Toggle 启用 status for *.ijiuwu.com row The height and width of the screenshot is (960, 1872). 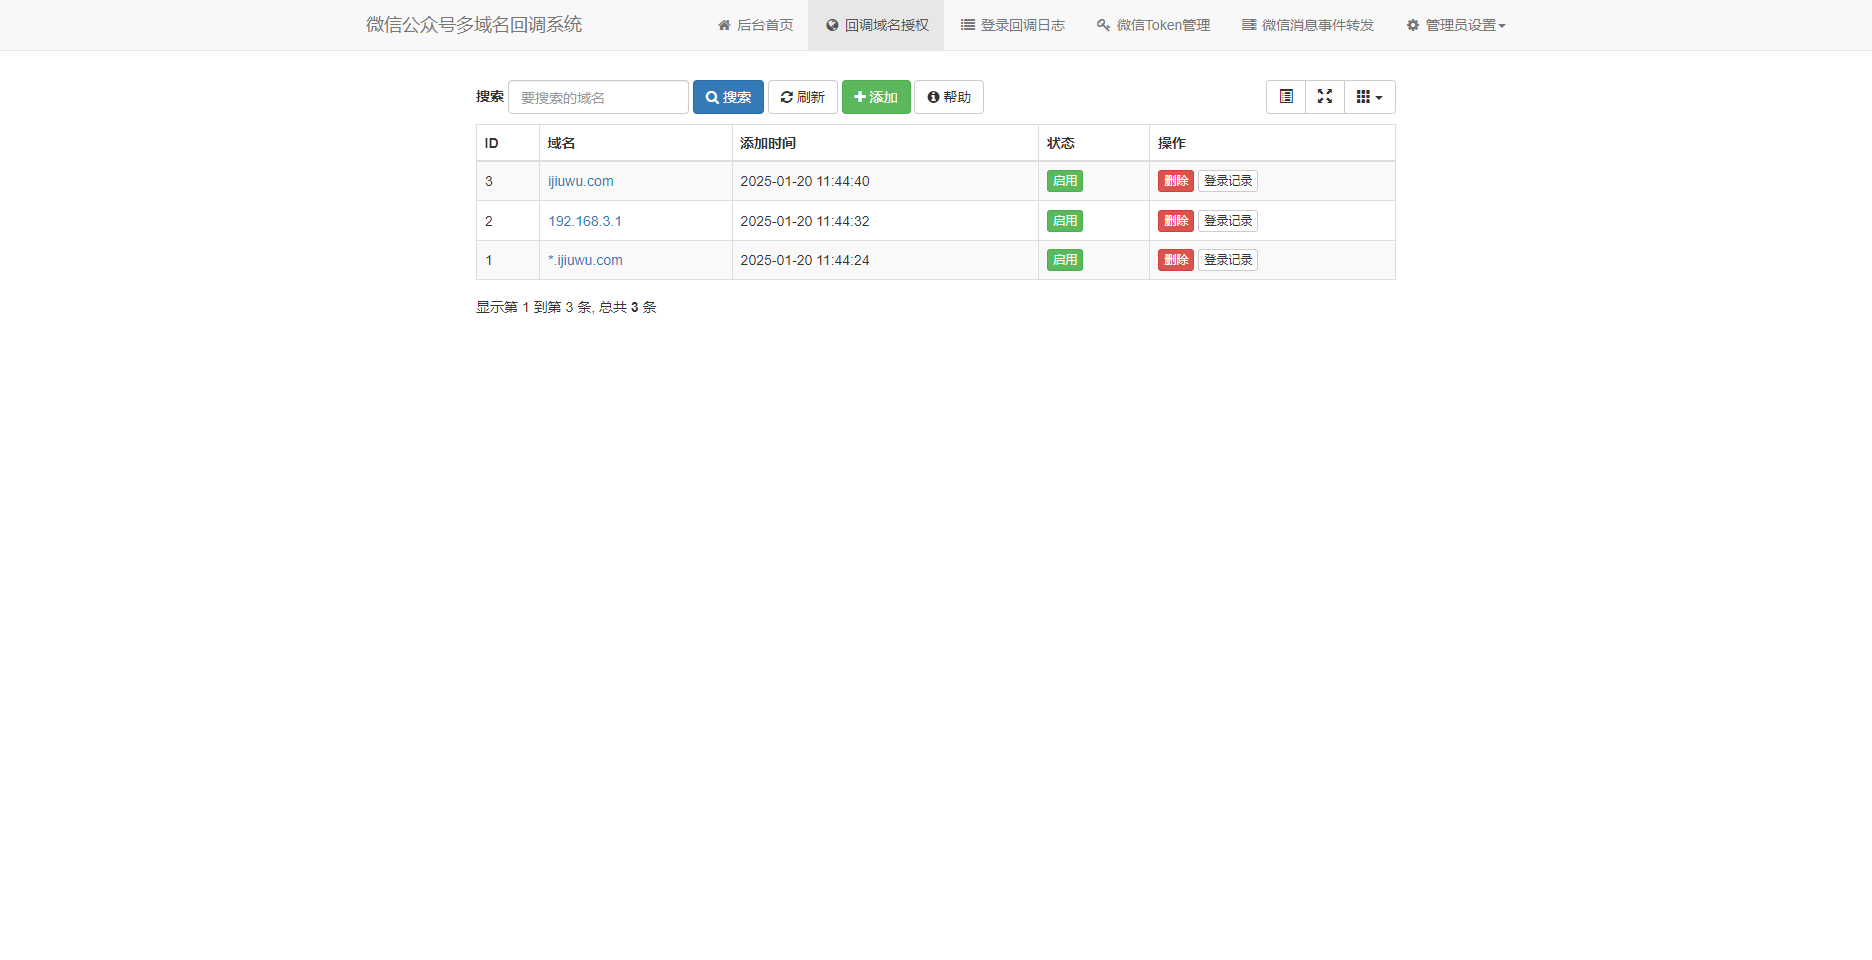coord(1065,260)
